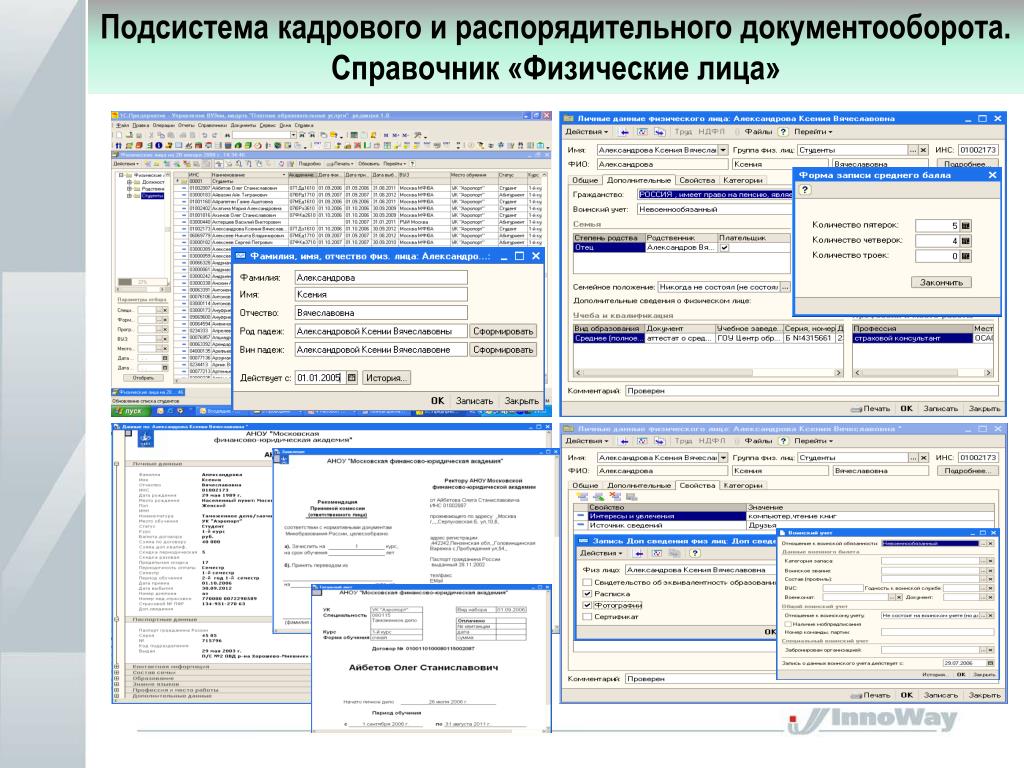This screenshot has width=1024, height=768.
Task: Click Подробнее in upper Личные данные window
Action: [967, 165]
